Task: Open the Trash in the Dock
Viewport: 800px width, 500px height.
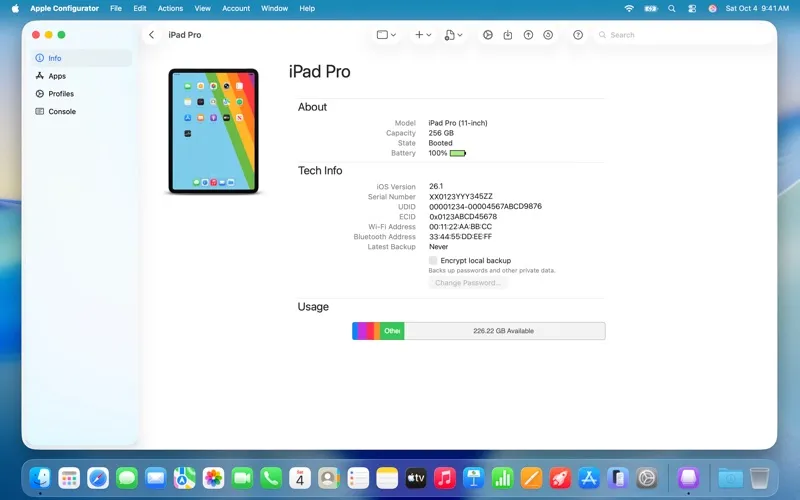Action: pos(760,478)
